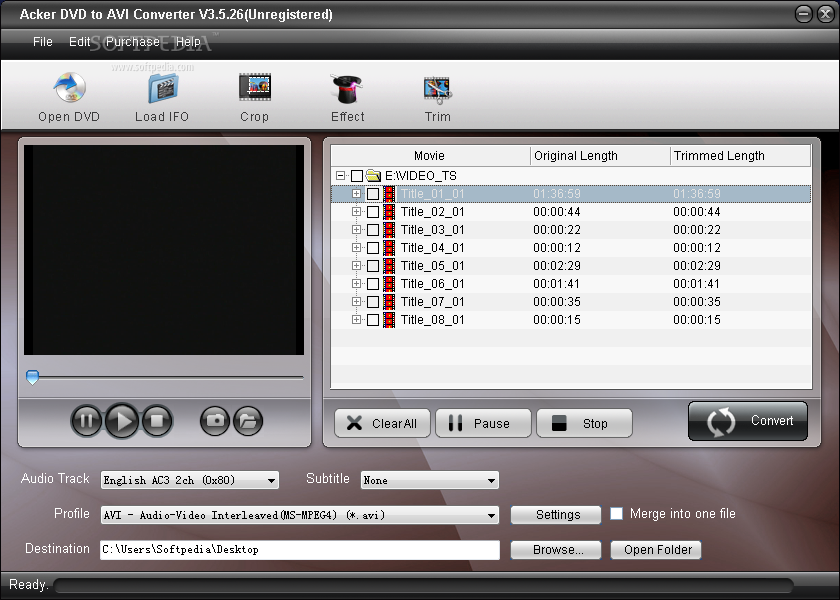Click the video preview area
Image resolution: width=840 pixels, height=600 pixels.
coord(164,250)
